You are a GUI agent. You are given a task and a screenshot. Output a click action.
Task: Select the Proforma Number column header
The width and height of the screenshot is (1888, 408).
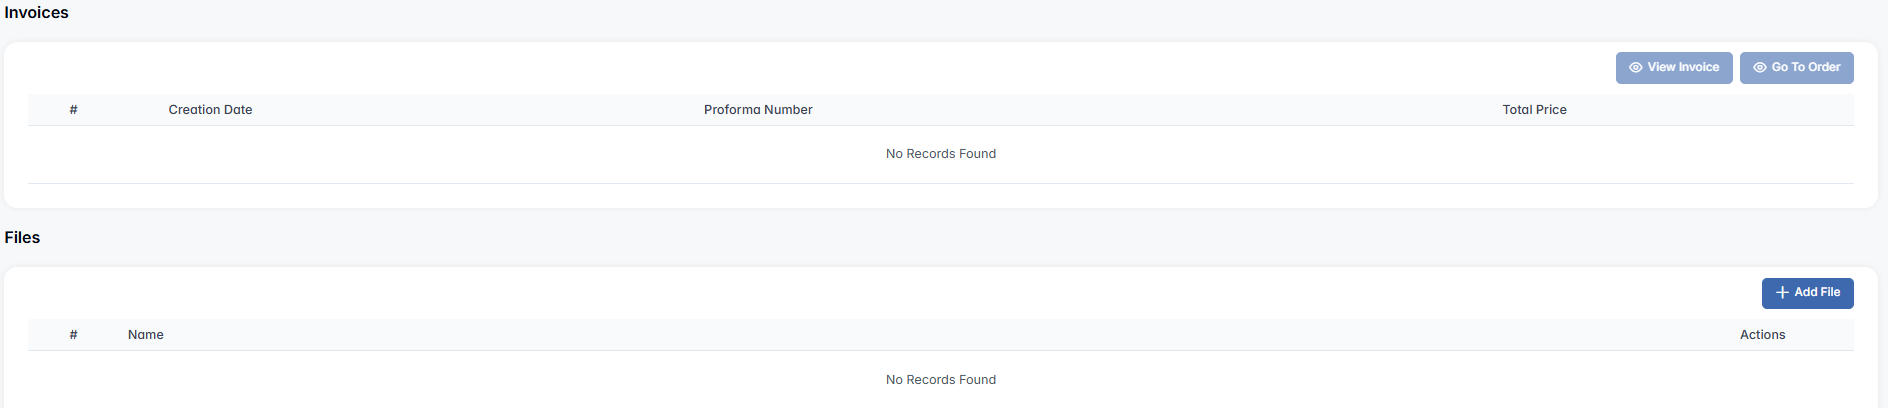pyautogui.click(x=758, y=110)
